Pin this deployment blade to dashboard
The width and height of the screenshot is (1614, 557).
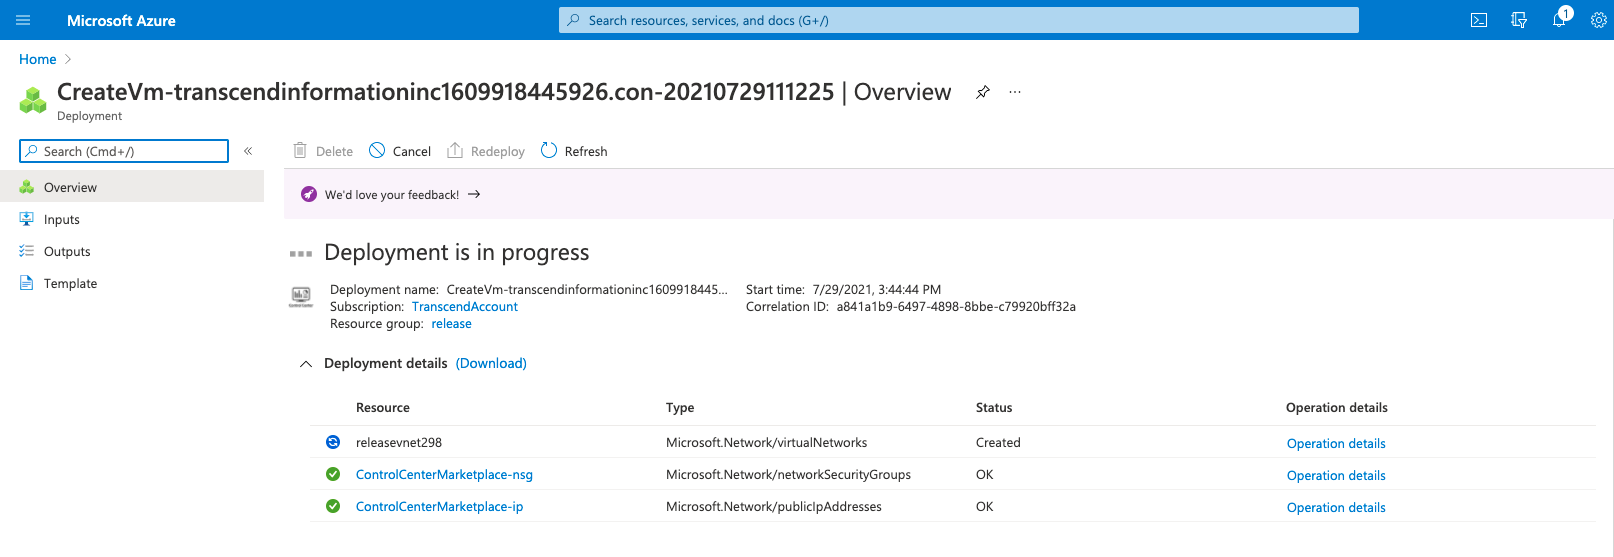click(983, 92)
